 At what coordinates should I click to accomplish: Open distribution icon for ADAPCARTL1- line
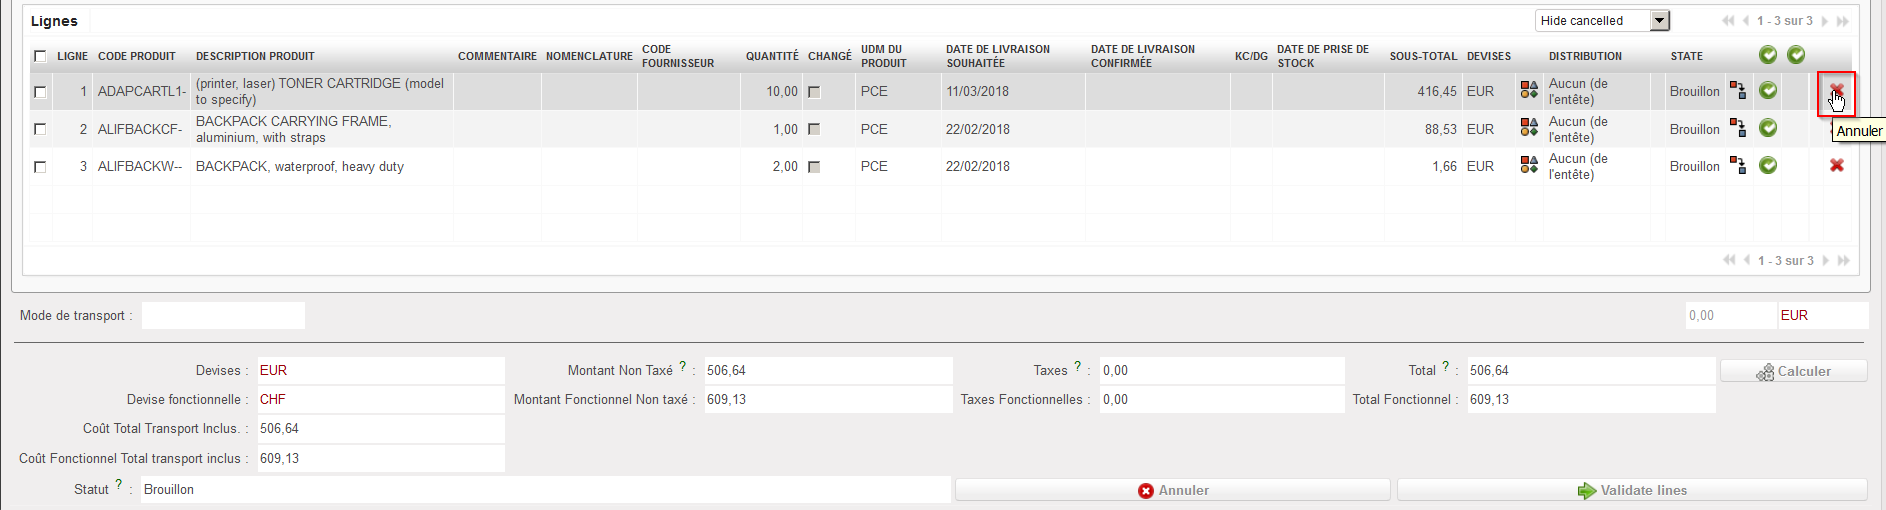pos(1529,91)
